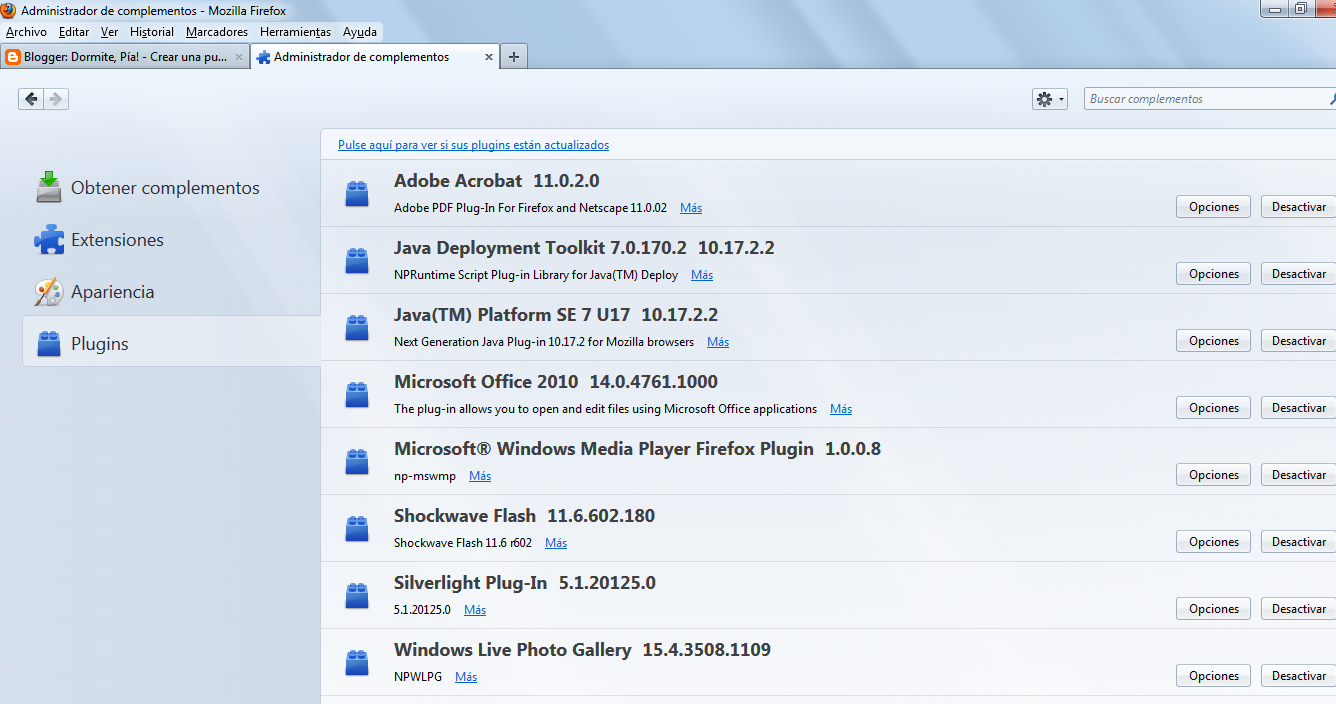Click the Obtener complementos download icon
The width and height of the screenshot is (1336, 704).
click(49, 187)
